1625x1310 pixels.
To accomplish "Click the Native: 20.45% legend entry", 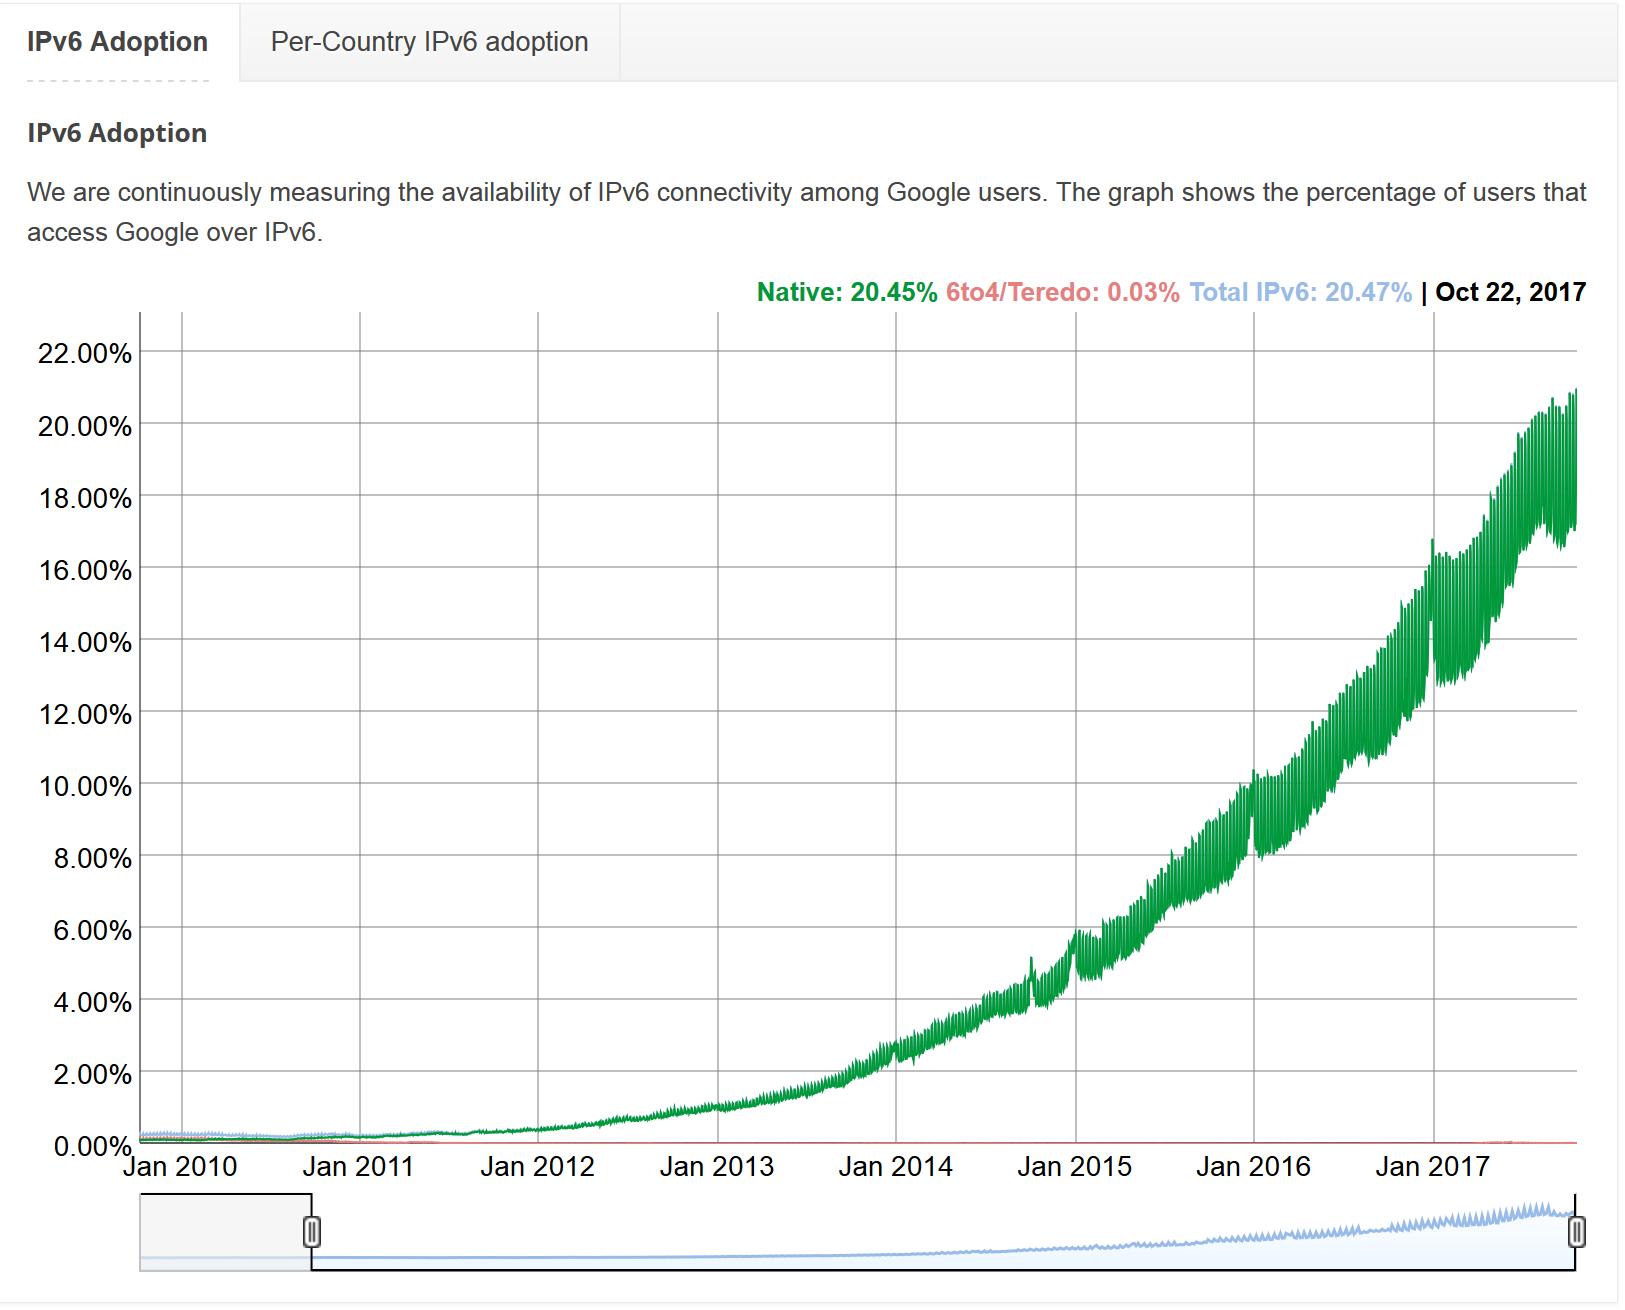I will click(x=847, y=292).
